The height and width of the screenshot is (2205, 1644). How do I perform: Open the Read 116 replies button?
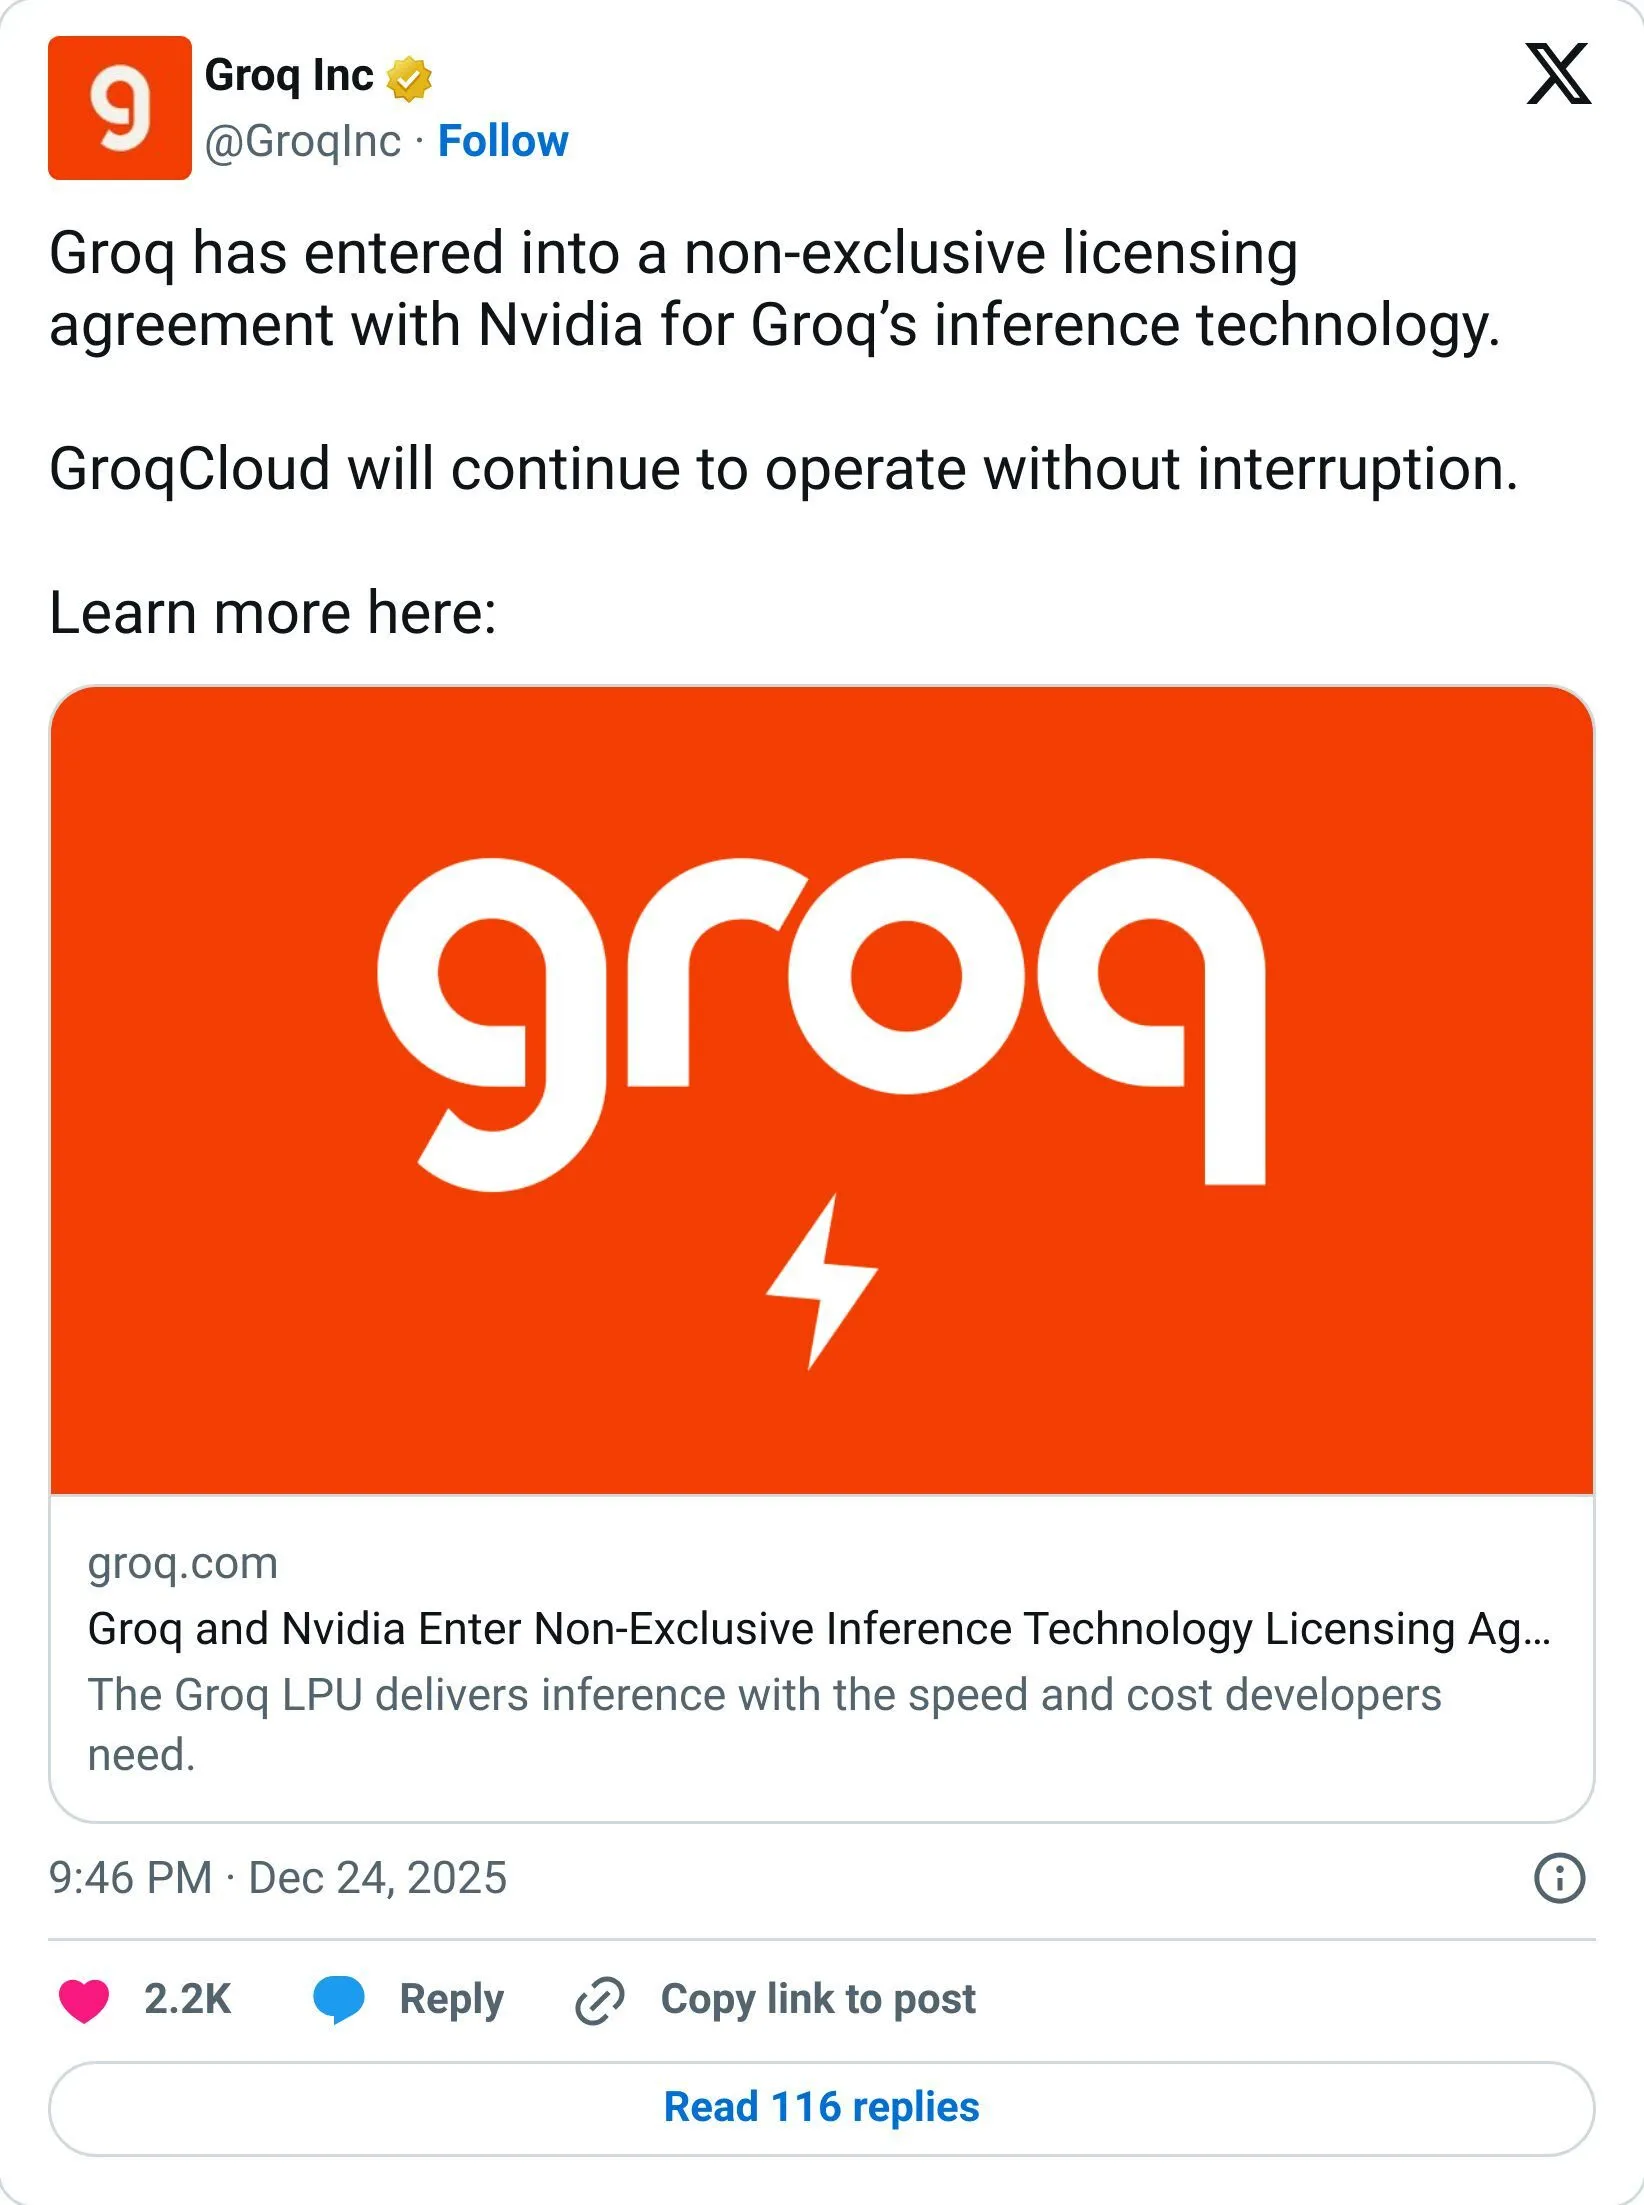click(x=821, y=2107)
